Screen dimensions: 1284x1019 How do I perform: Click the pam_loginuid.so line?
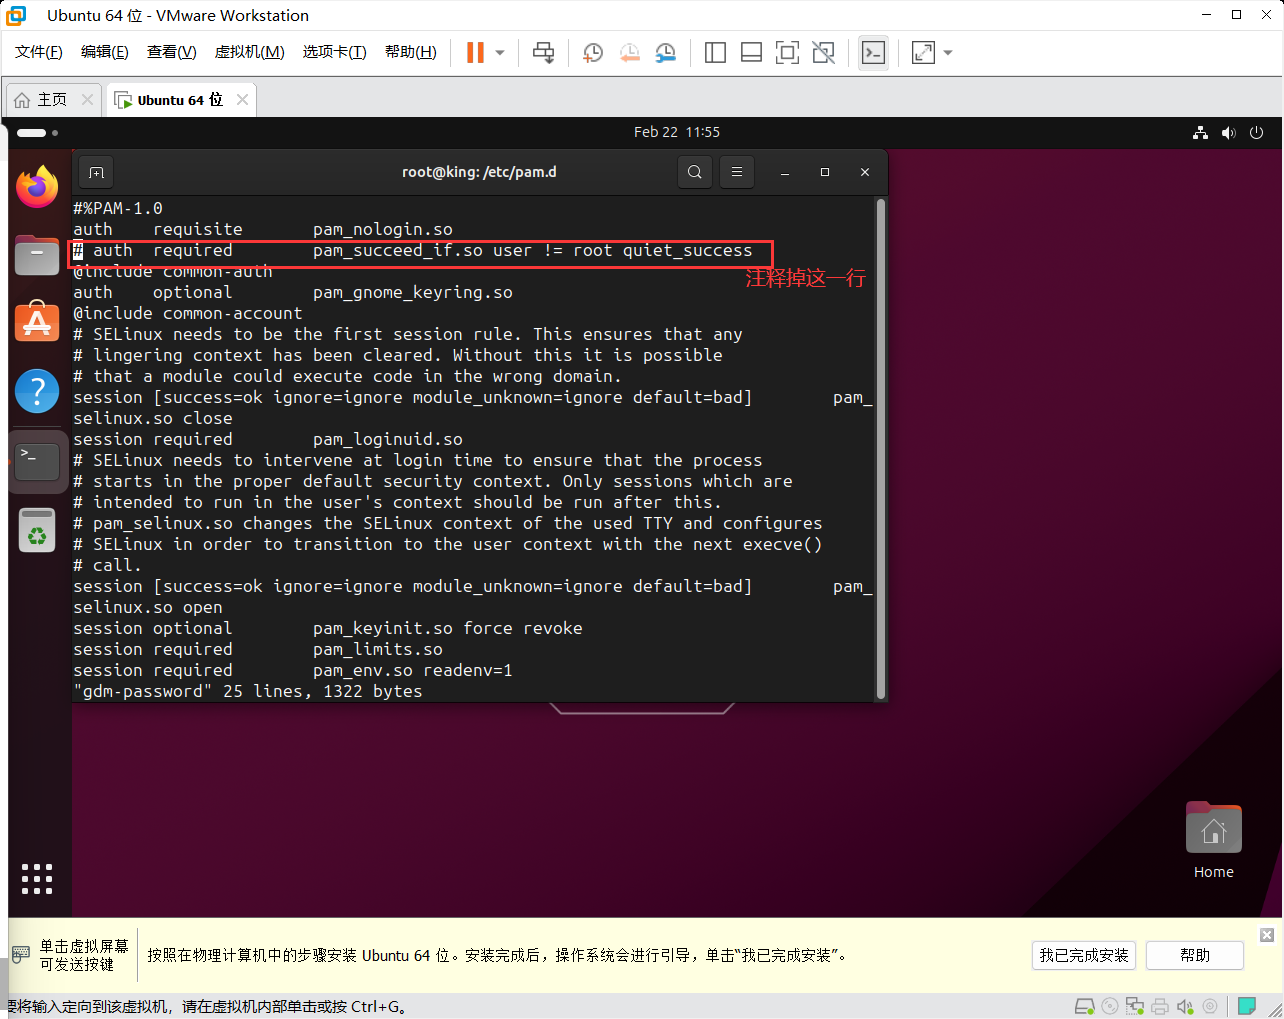pyautogui.click(x=268, y=439)
